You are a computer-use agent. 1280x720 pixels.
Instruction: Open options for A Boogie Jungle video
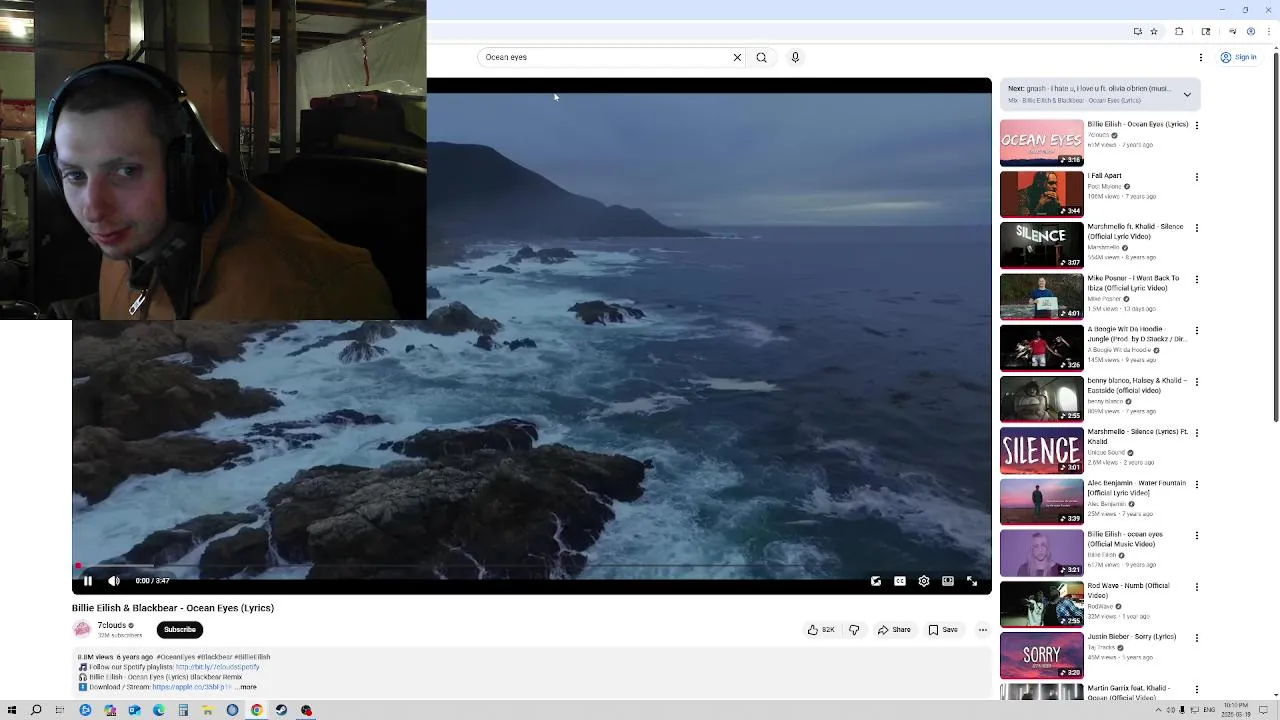(x=1197, y=331)
